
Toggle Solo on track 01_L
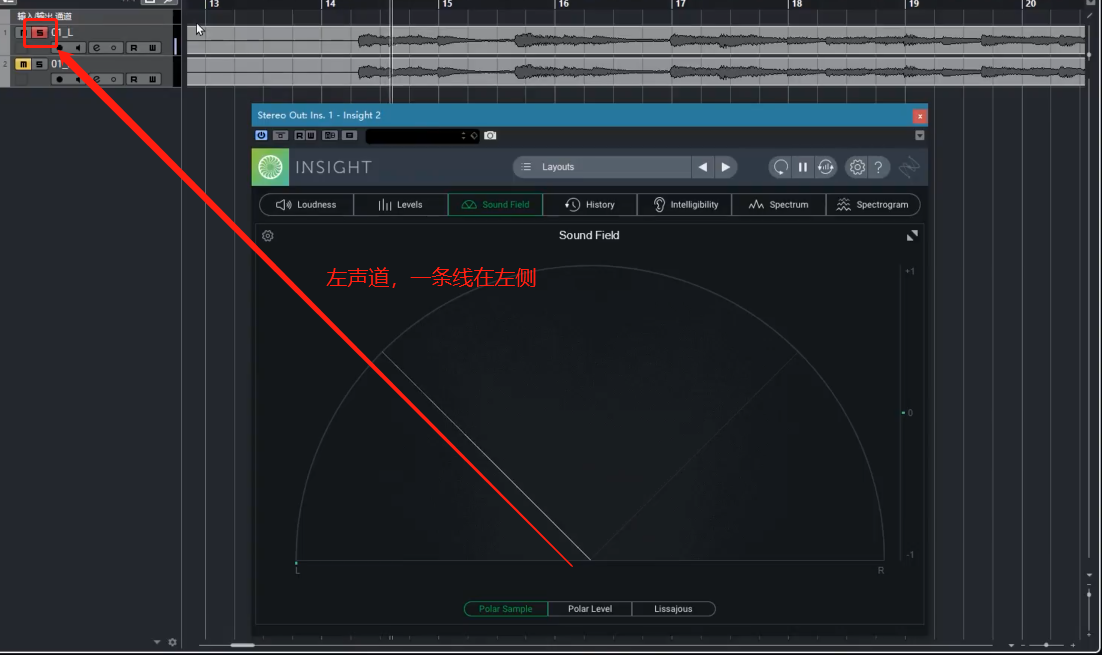[40, 32]
